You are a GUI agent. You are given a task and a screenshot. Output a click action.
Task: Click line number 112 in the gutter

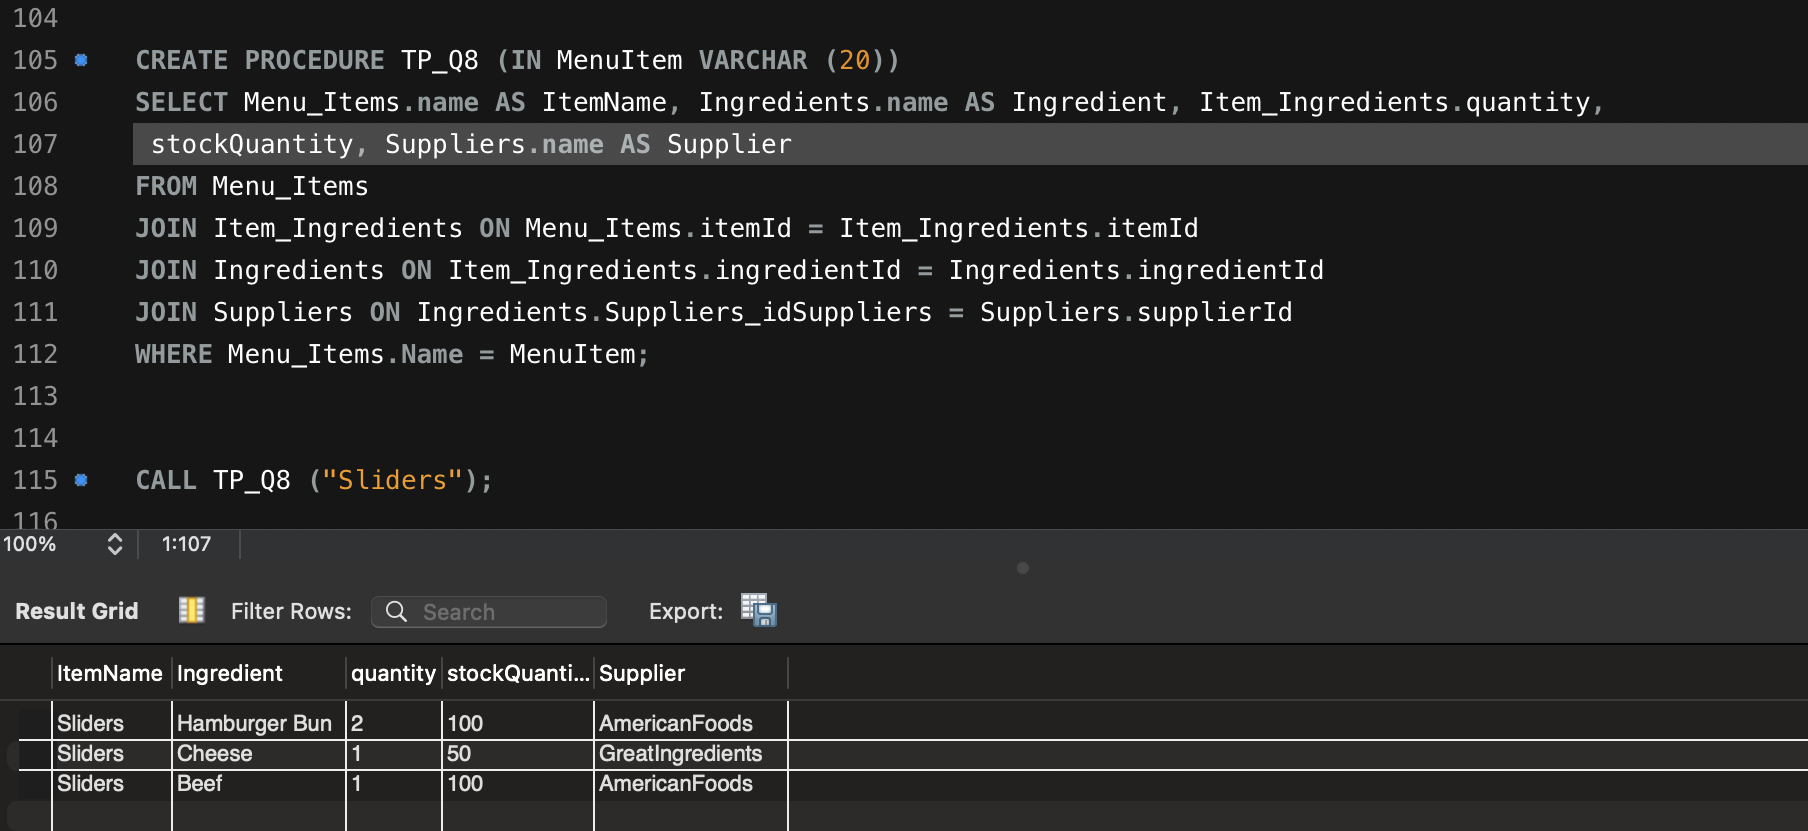(x=35, y=354)
